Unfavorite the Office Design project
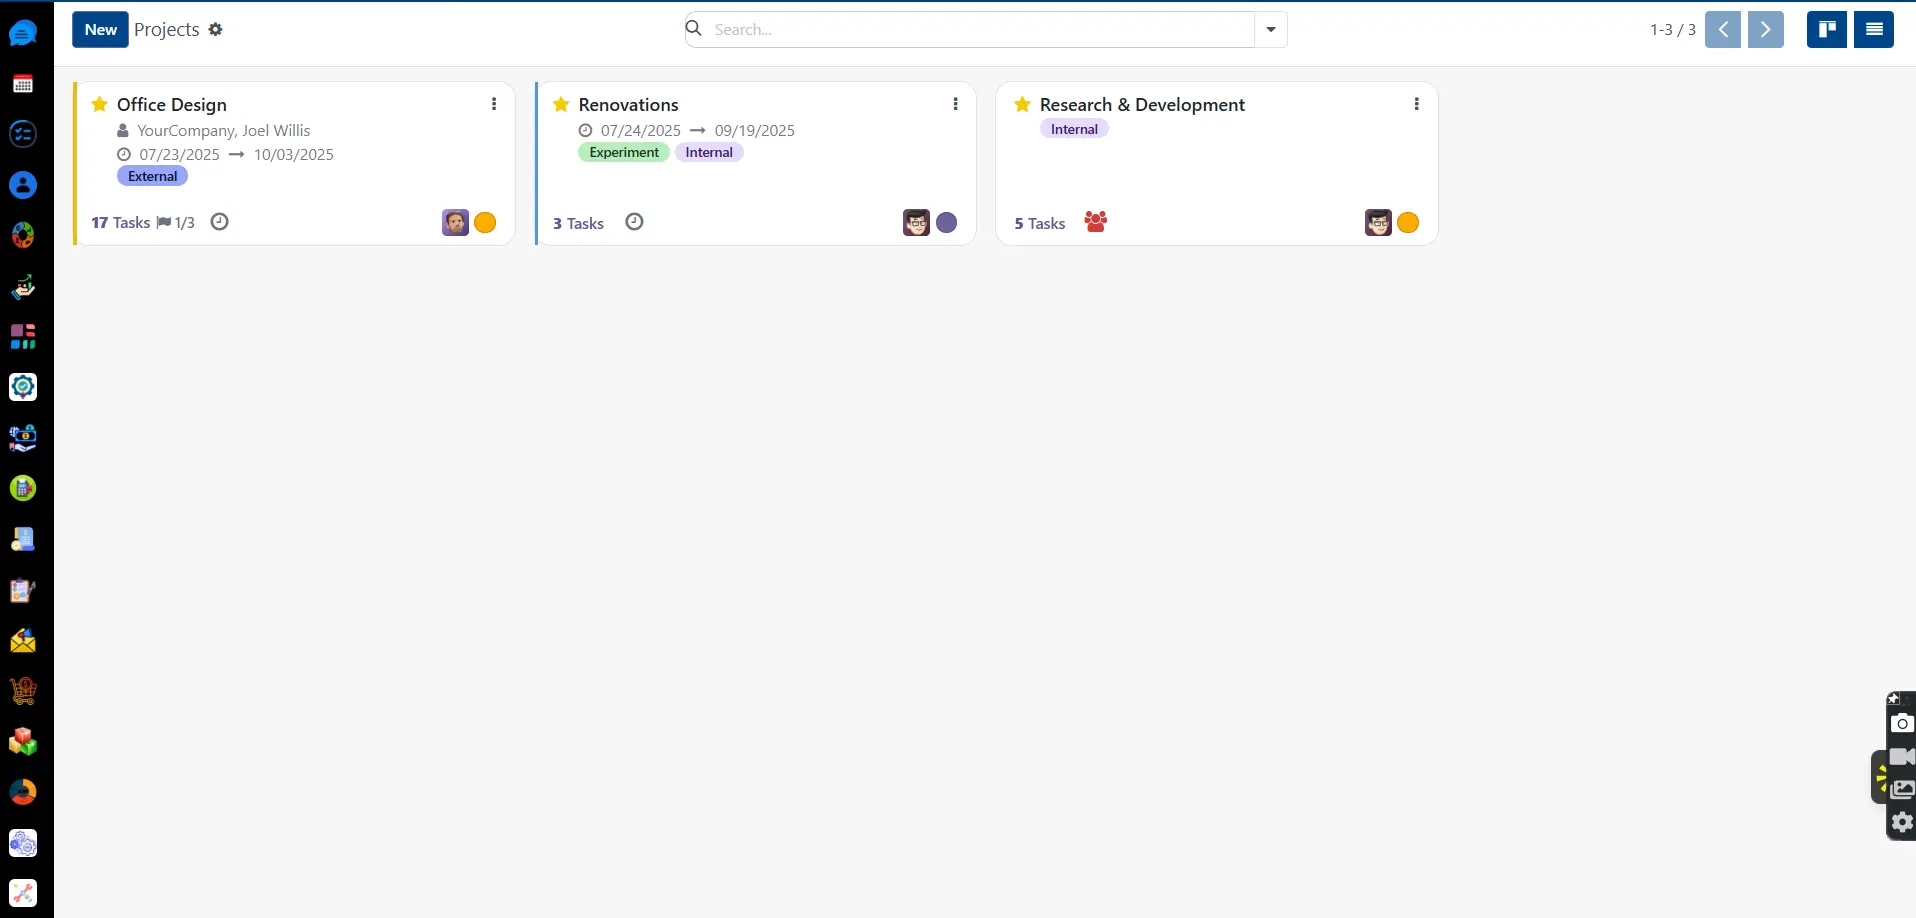1916x918 pixels. (99, 103)
